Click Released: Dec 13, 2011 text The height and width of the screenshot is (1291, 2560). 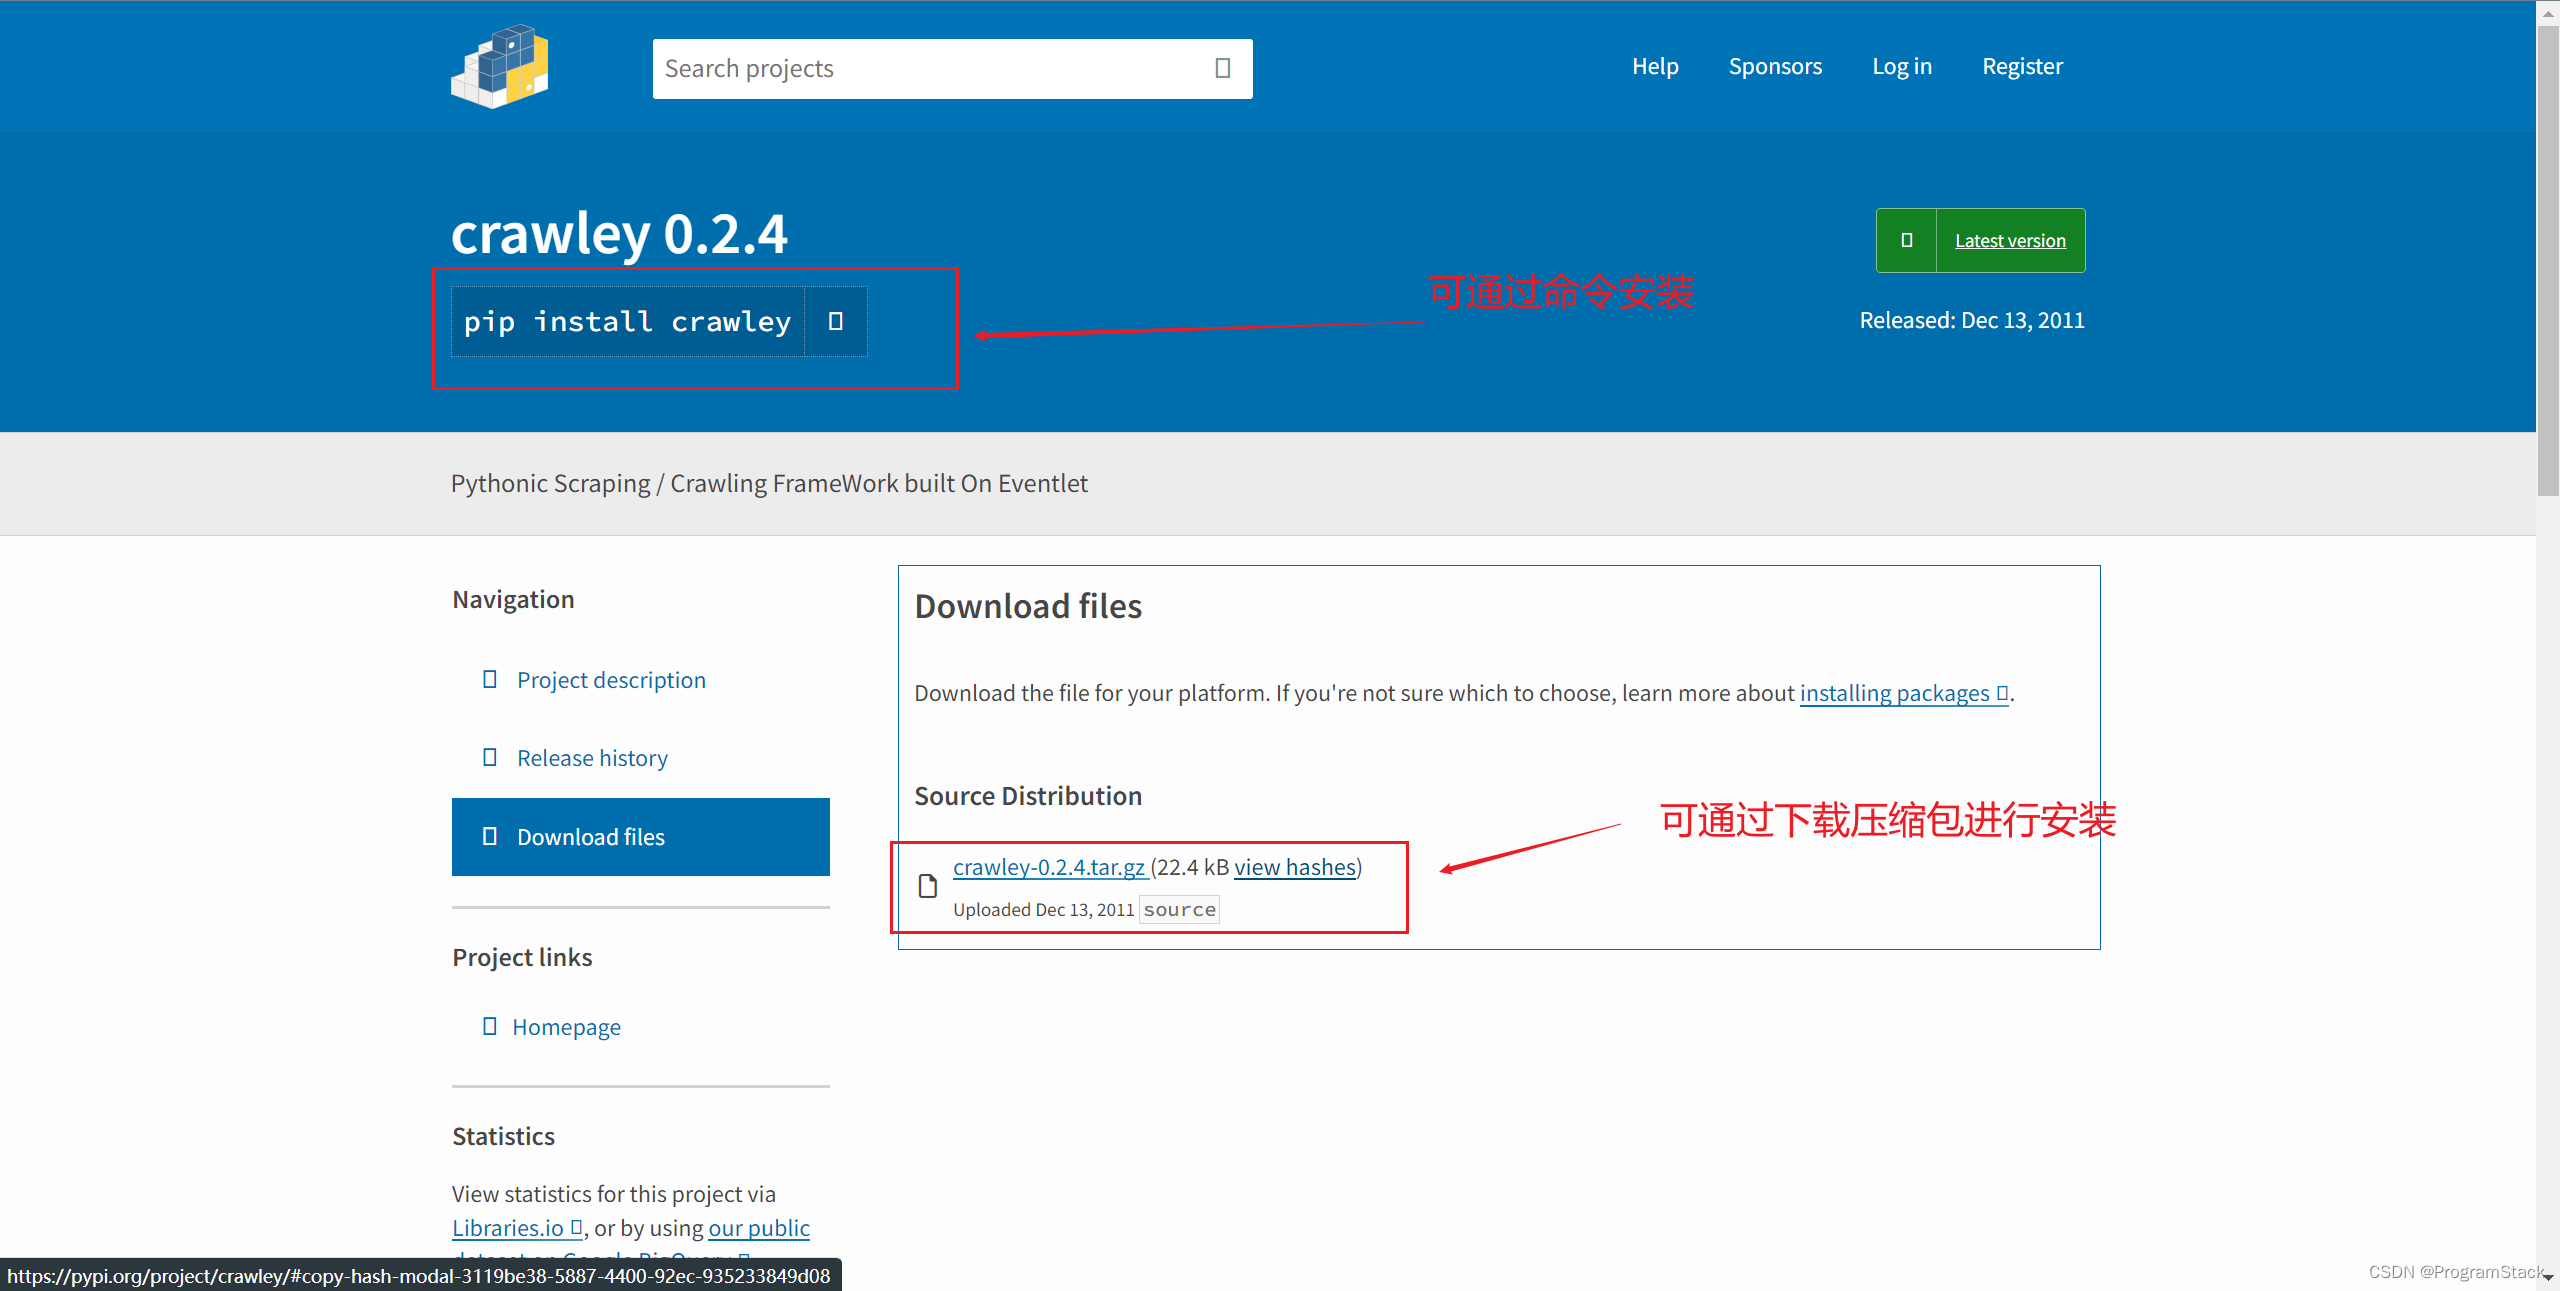pyautogui.click(x=1972, y=320)
